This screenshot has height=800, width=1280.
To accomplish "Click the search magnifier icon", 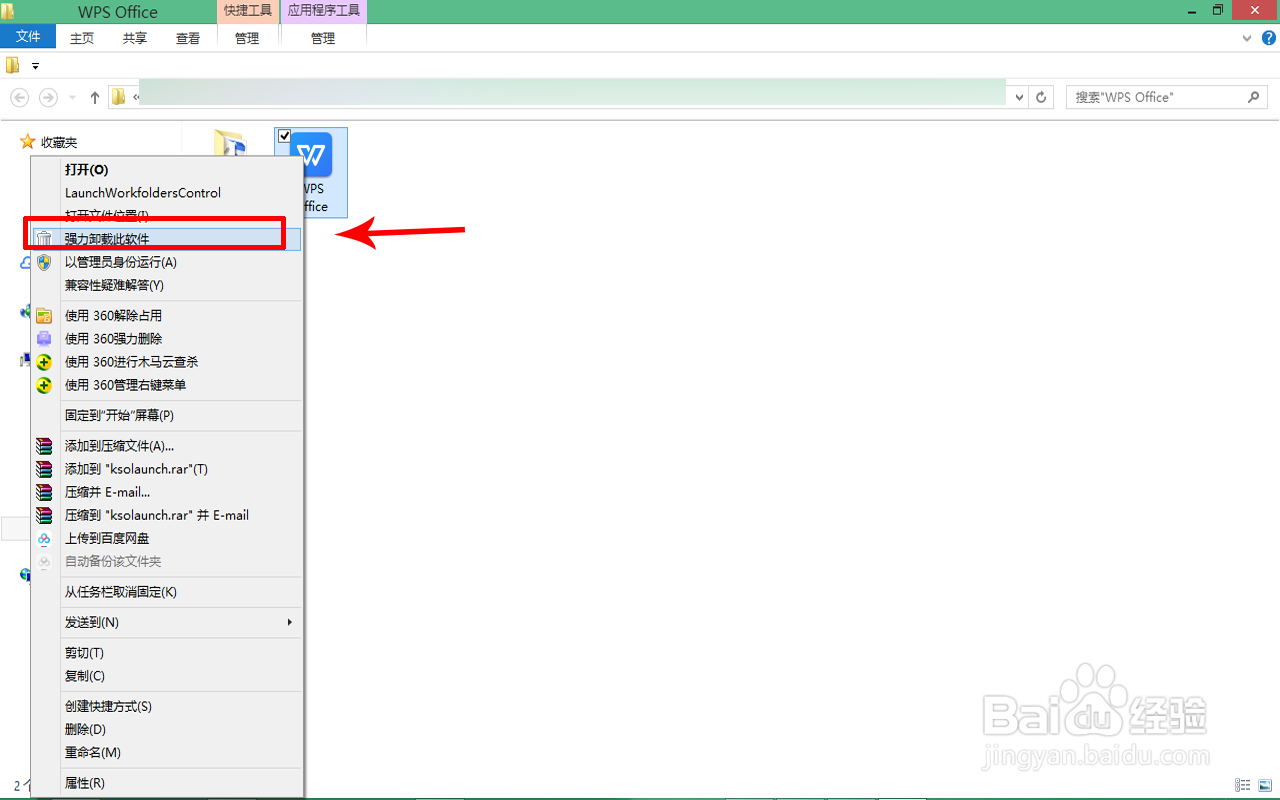I will (1254, 97).
